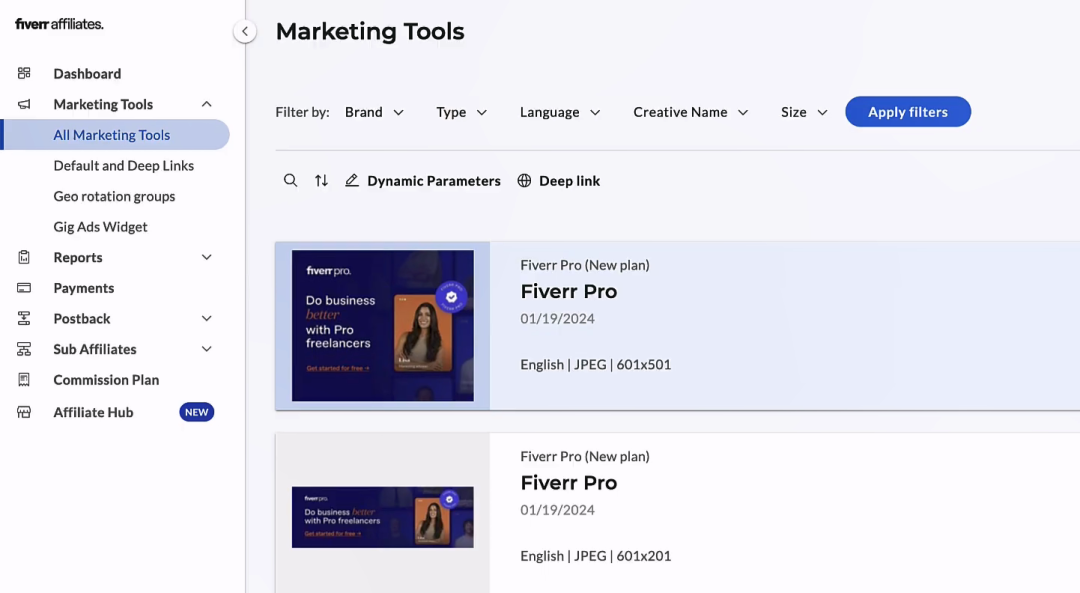Click the globe icon beside Deep link
Image resolution: width=1080 pixels, height=593 pixels.
point(524,180)
